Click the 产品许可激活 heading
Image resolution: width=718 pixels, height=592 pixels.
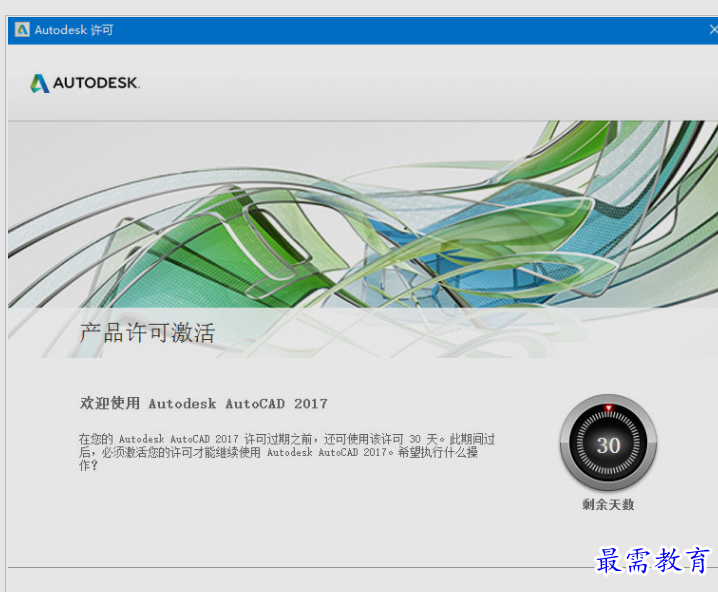(x=147, y=333)
